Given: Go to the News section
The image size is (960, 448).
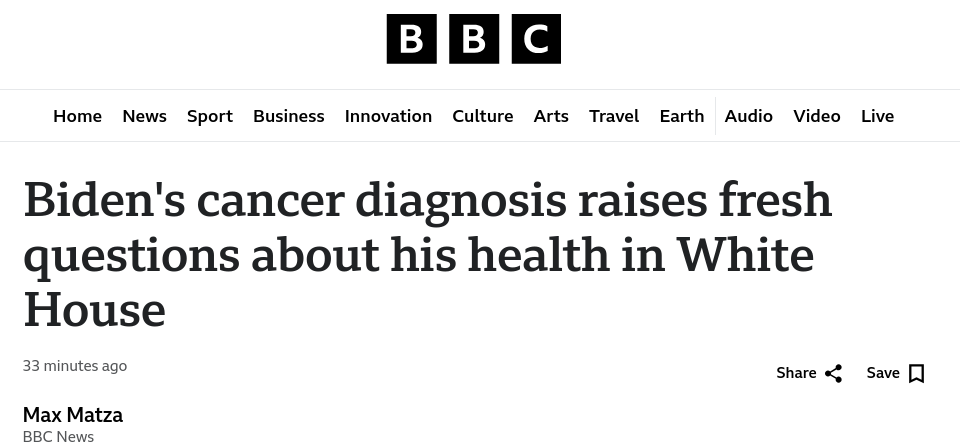Looking at the screenshot, I should (144, 116).
